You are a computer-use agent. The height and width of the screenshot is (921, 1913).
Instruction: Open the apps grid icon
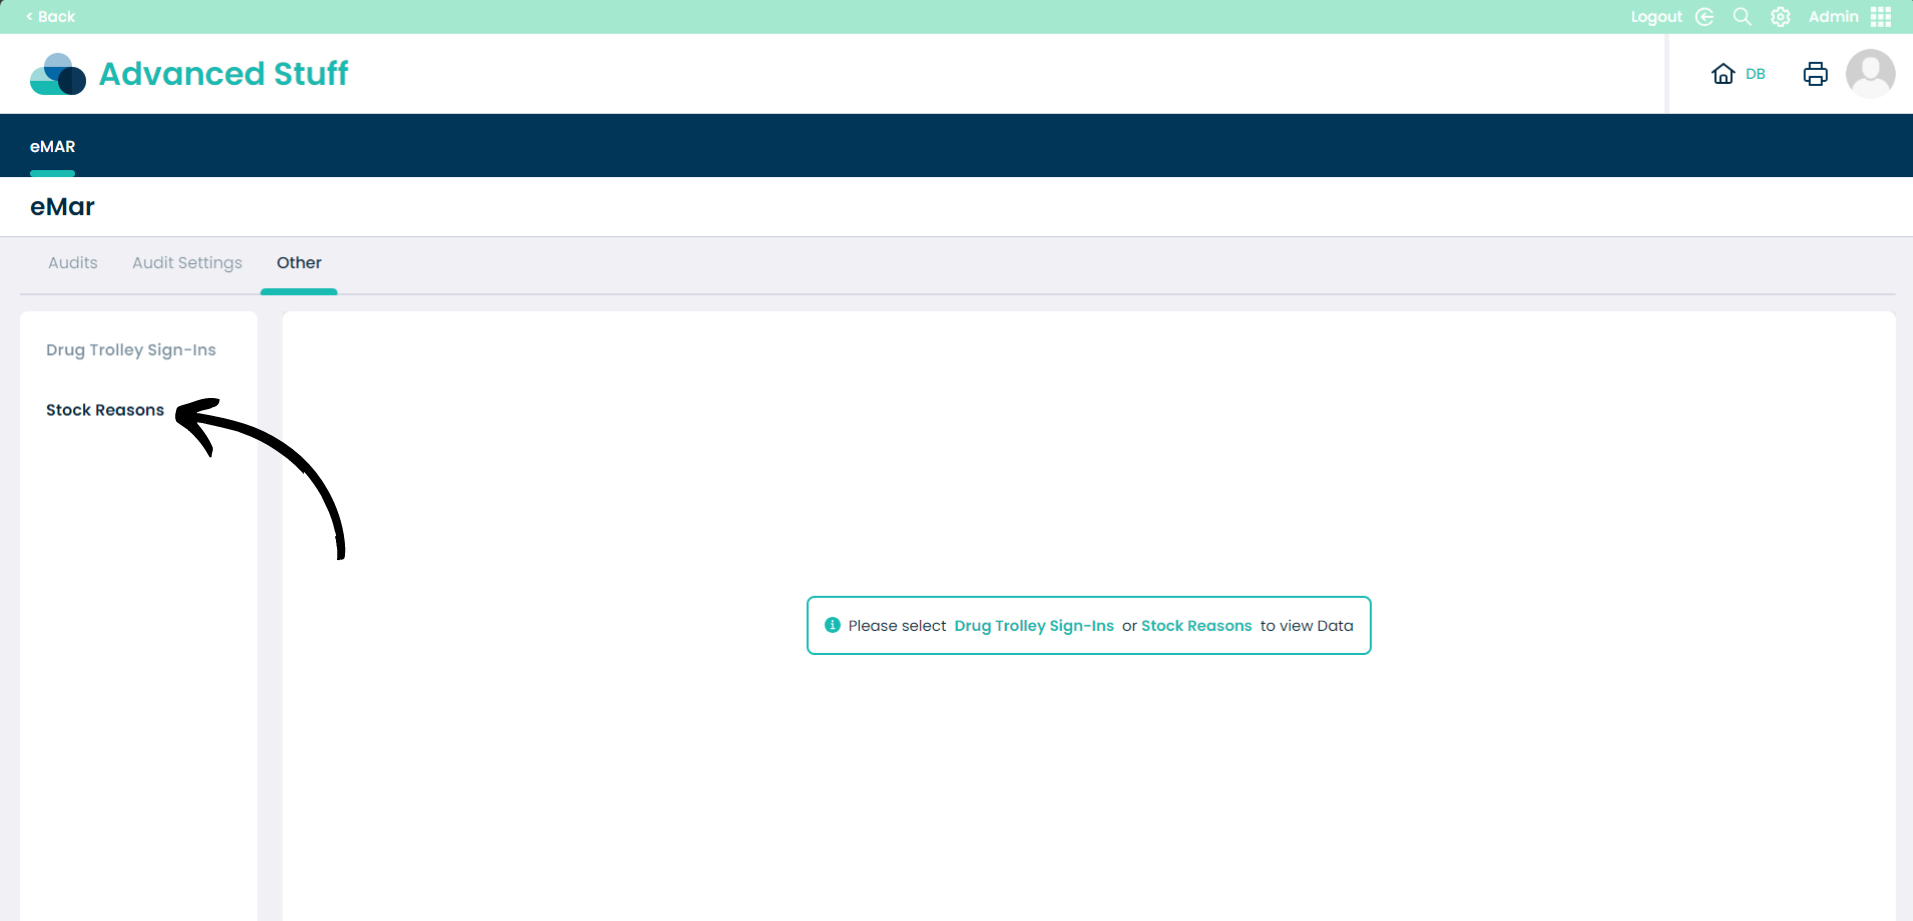pyautogui.click(x=1881, y=17)
